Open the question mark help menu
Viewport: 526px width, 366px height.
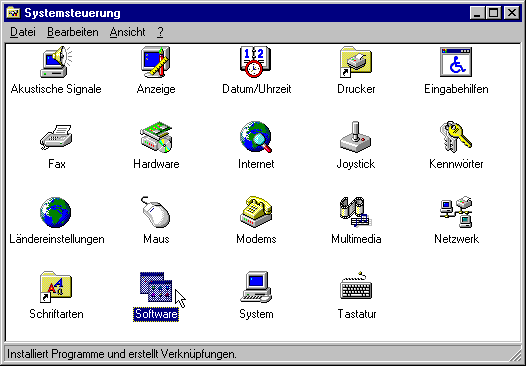point(160,32)
